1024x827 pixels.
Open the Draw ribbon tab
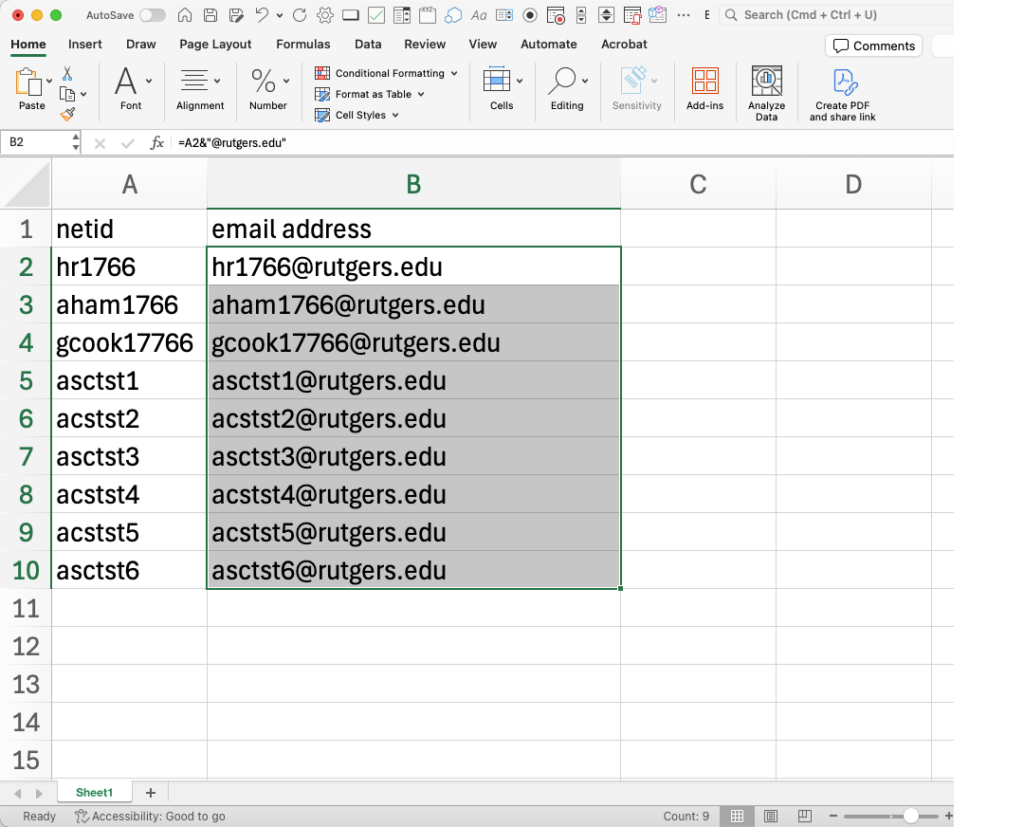(141, 44)
